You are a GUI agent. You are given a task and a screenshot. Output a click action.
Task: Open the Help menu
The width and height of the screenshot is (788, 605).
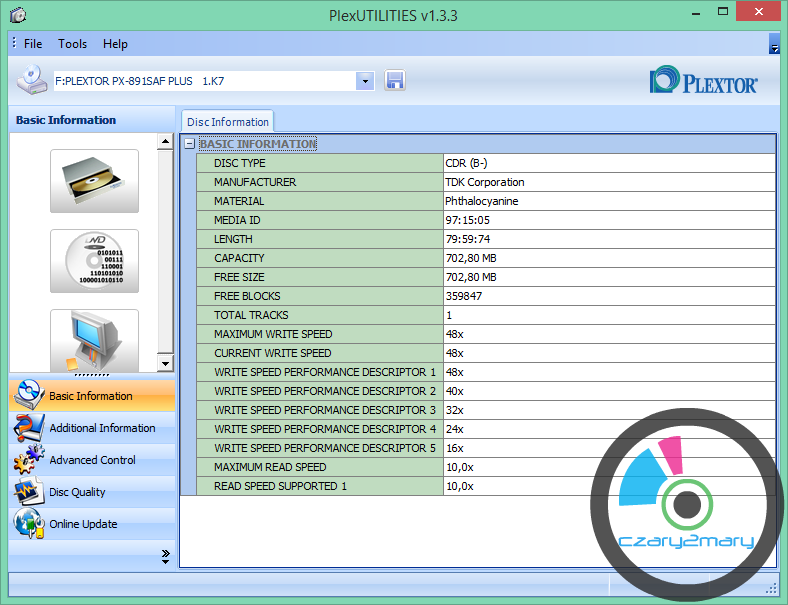[115, 44]
